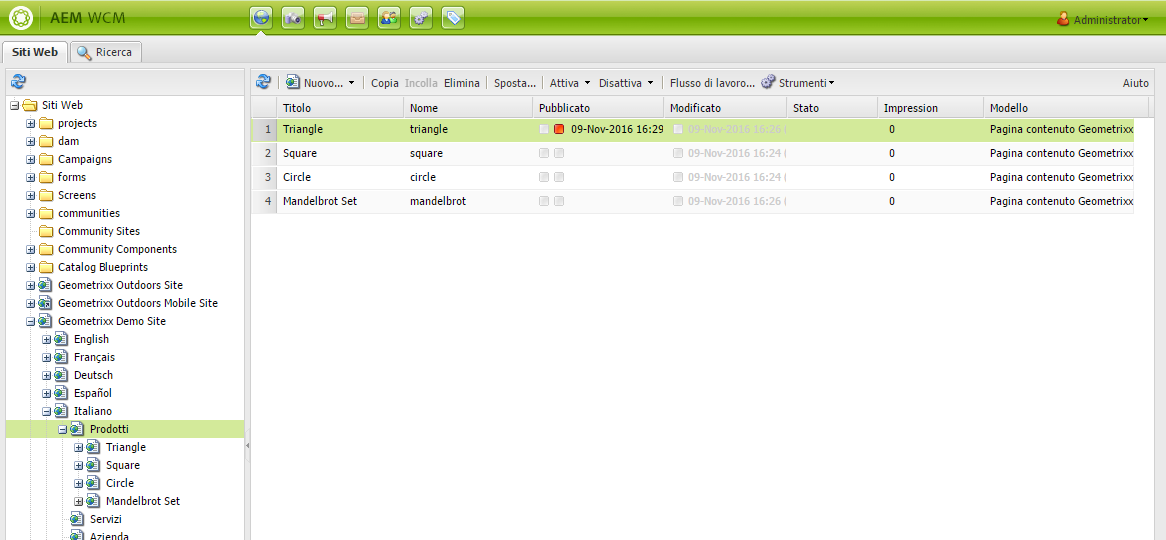Toggle Modificato checkbox for Triangle row
1166x540 pixels.
pyautogui.click(x=678, y=129)
